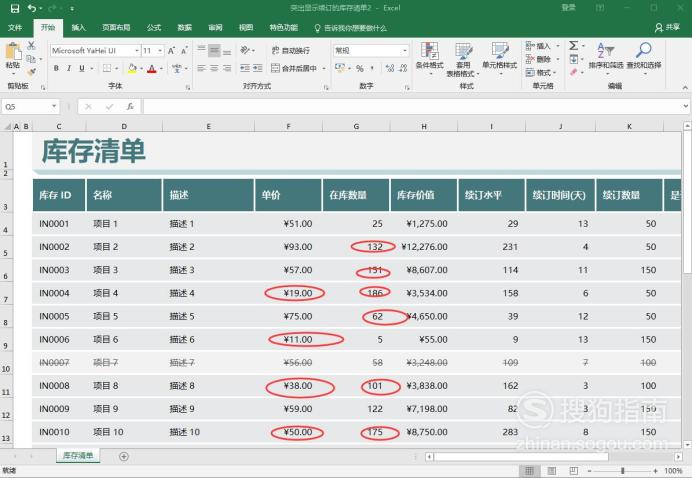692x478 pixels.
Task: Click the 共享 Share button
Action: pyautogui.click(x=667, y=27)
